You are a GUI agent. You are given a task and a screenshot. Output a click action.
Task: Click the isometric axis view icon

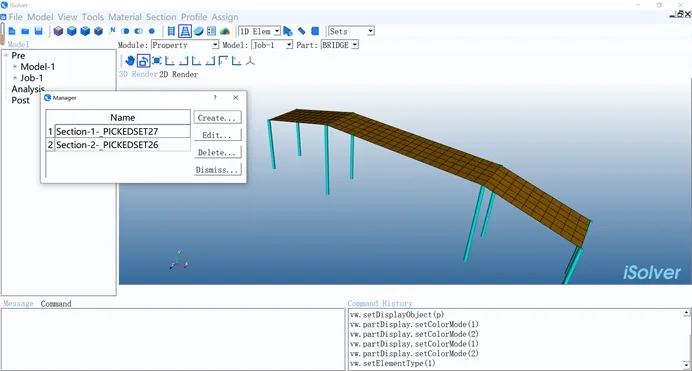tap(250, 60)
